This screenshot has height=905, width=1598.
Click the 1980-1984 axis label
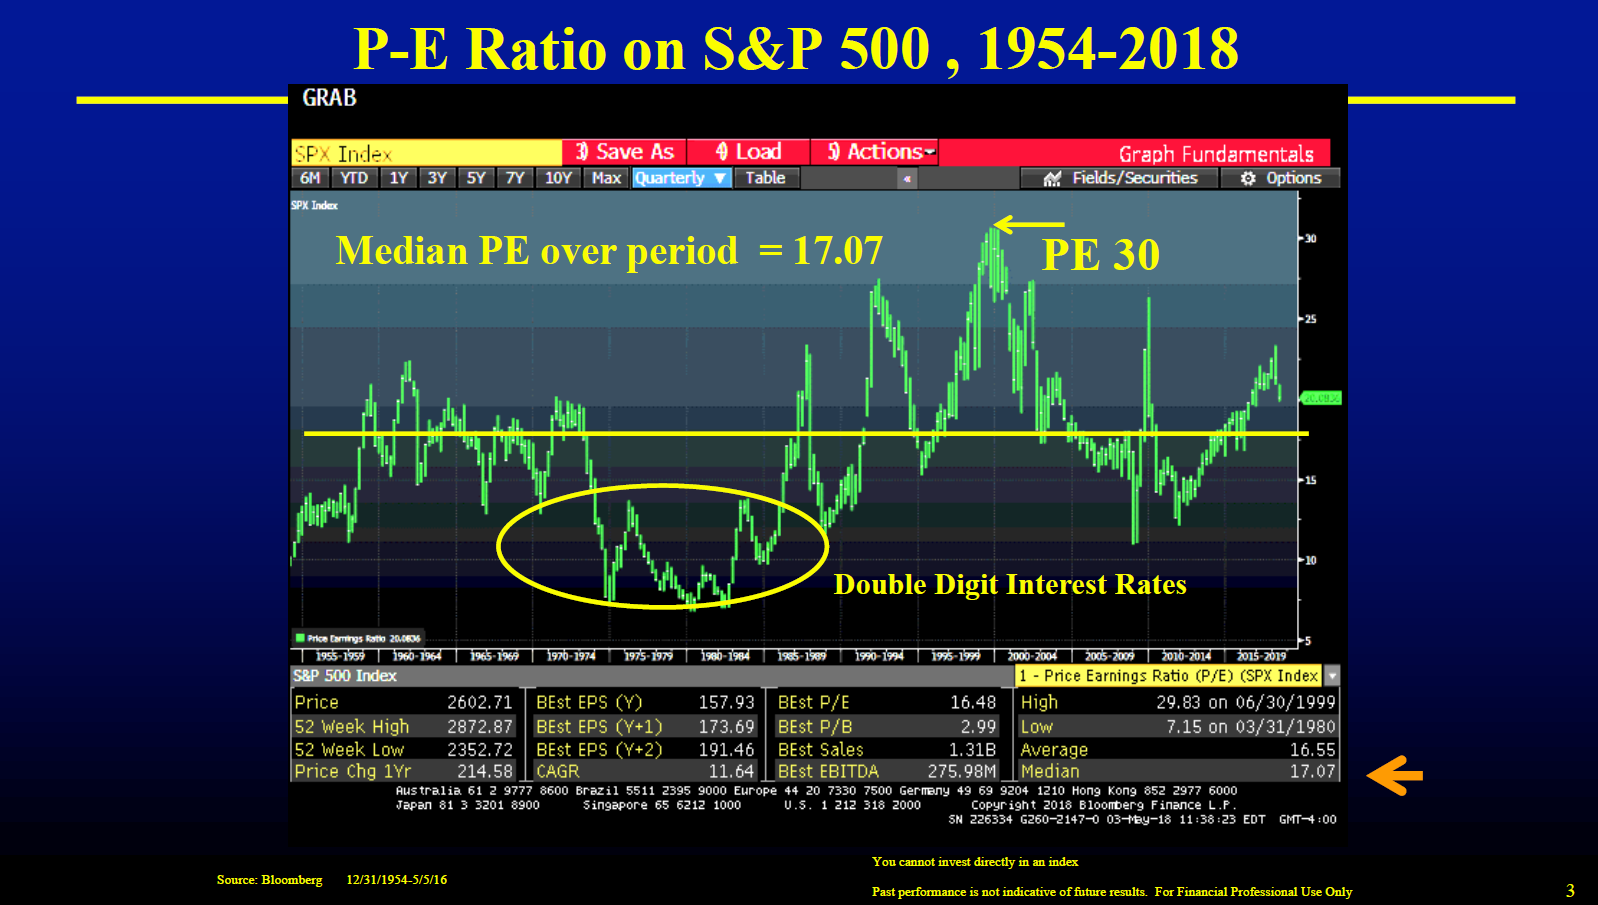point(725,656)
